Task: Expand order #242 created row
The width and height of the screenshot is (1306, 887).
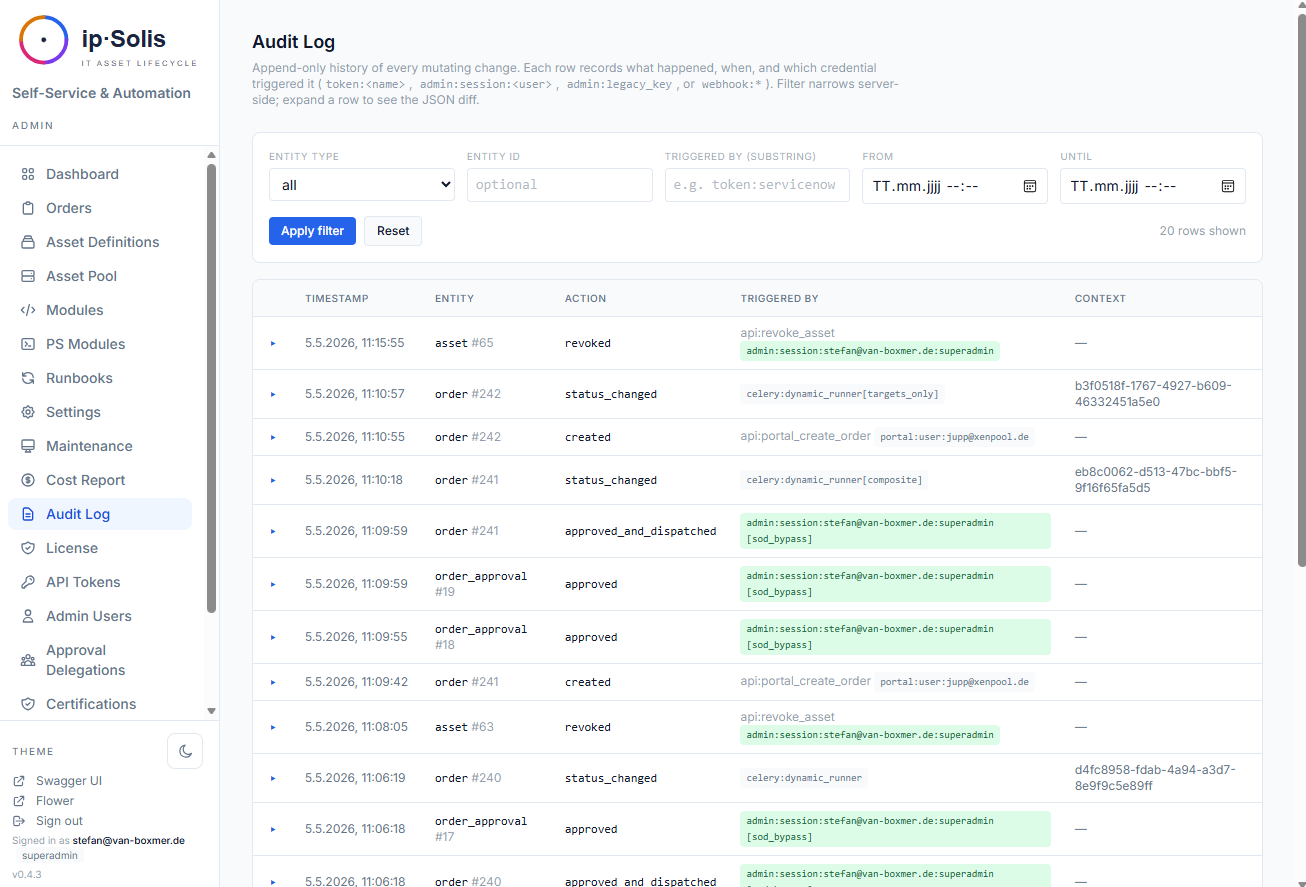Action: point(273,437)
